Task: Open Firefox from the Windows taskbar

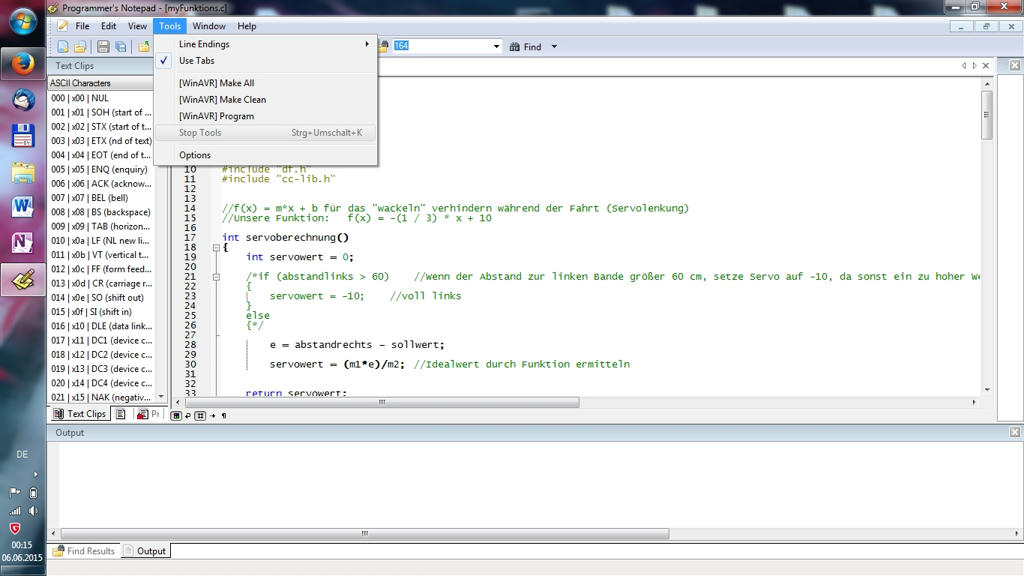Action: (23, 64)
